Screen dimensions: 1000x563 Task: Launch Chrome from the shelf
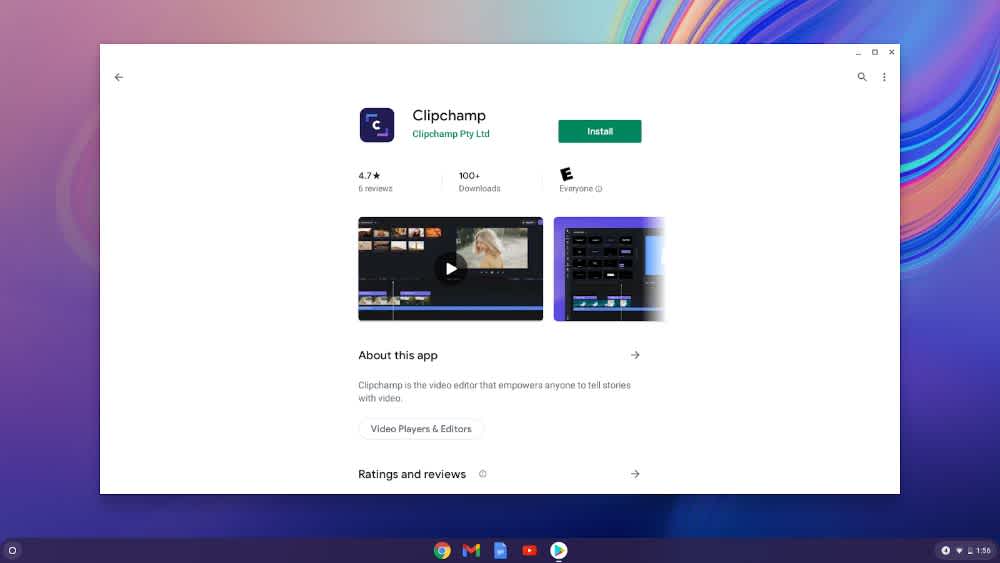click(x=442, y=550)
